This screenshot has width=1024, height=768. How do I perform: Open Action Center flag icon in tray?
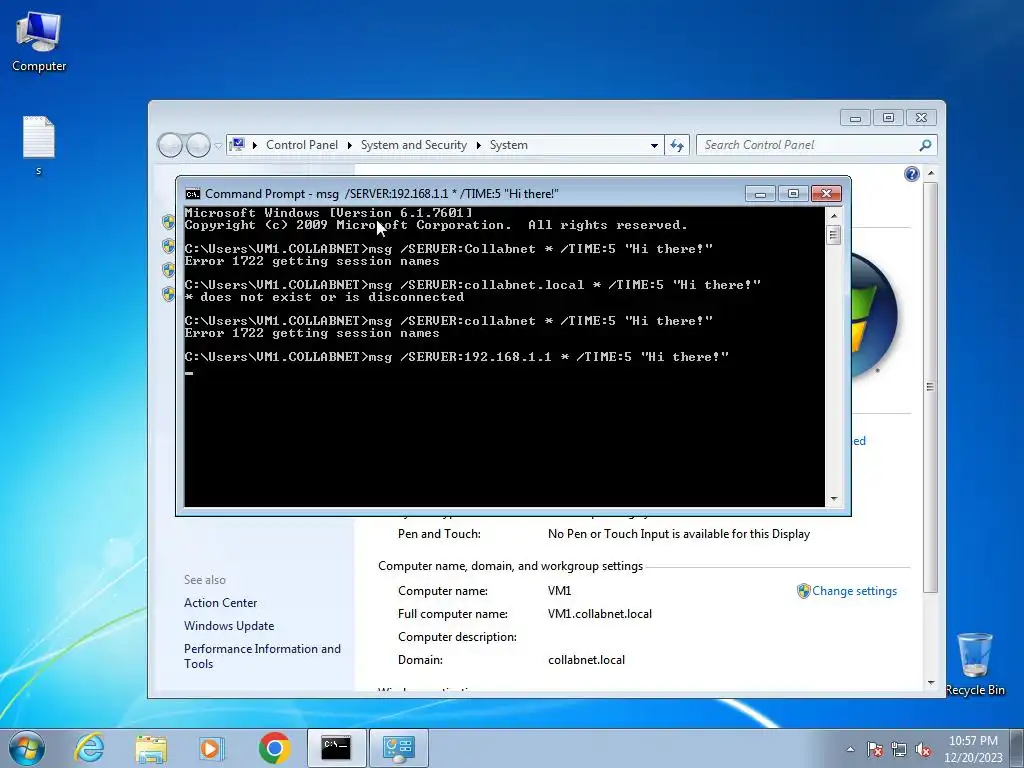(875, 749)
